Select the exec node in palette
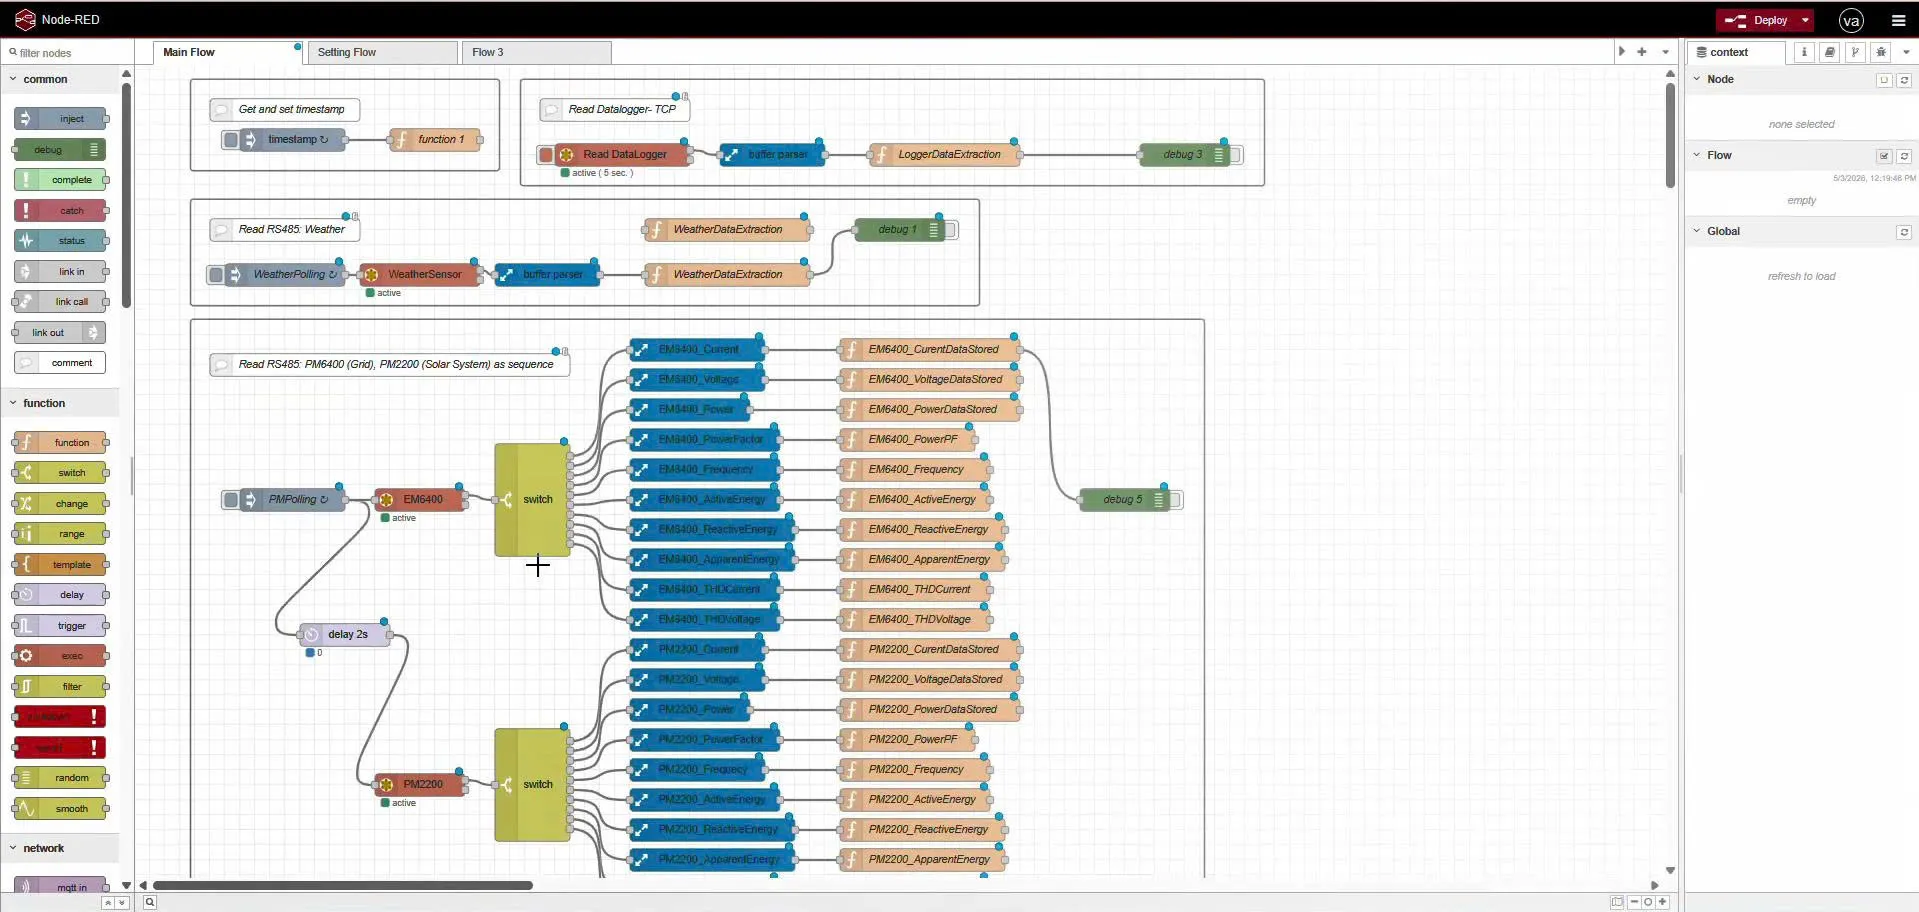The height and width of the screenshot is (912, 1919). (x=60, y=656)
